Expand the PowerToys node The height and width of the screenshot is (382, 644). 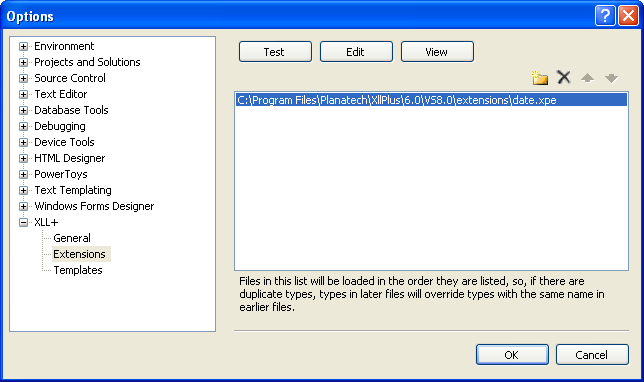tap(23, 175)
